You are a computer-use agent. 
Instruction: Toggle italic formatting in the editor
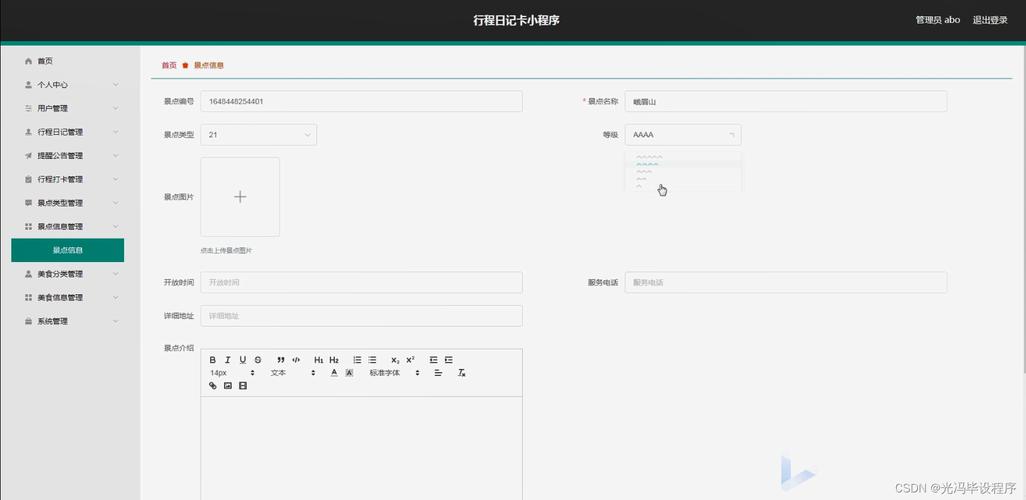[228, 360]
